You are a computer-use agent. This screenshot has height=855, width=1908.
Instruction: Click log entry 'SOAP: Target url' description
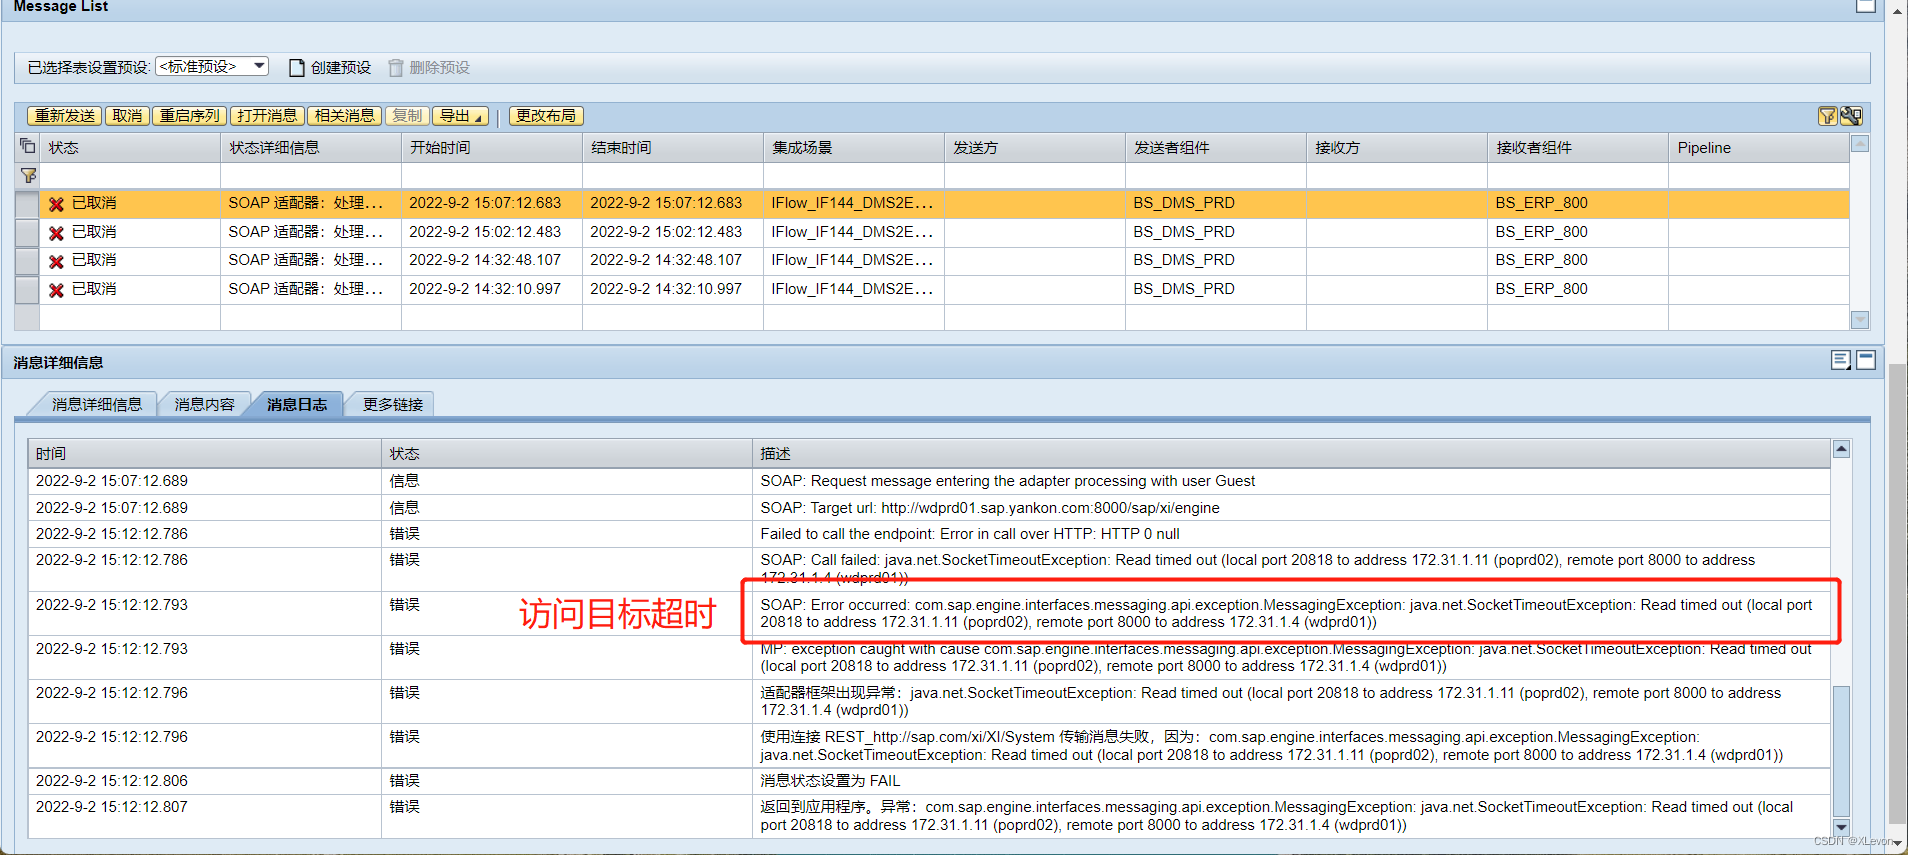coord(990,508)
